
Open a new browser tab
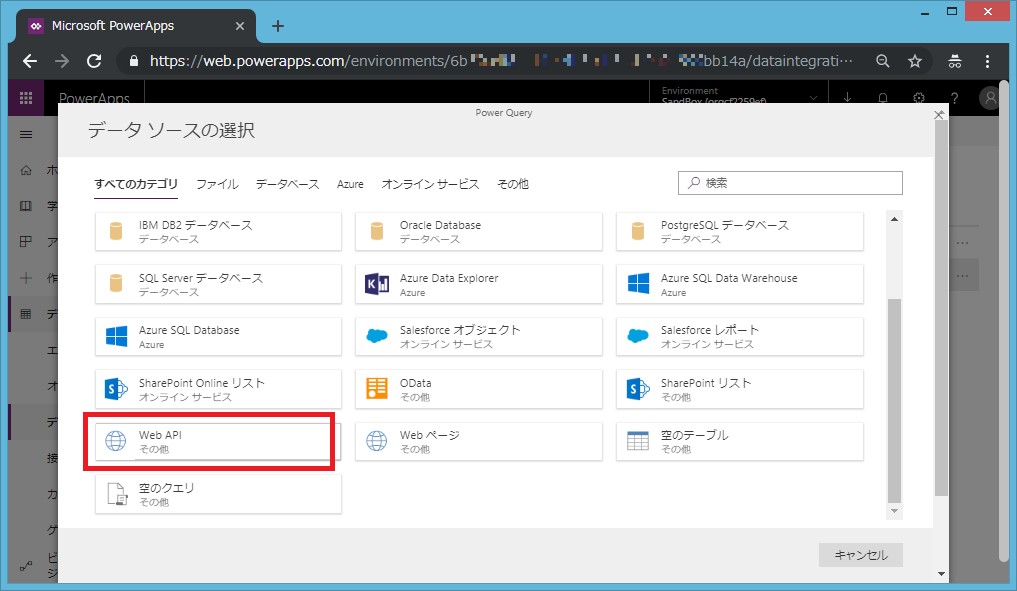[x=278, y=26]
